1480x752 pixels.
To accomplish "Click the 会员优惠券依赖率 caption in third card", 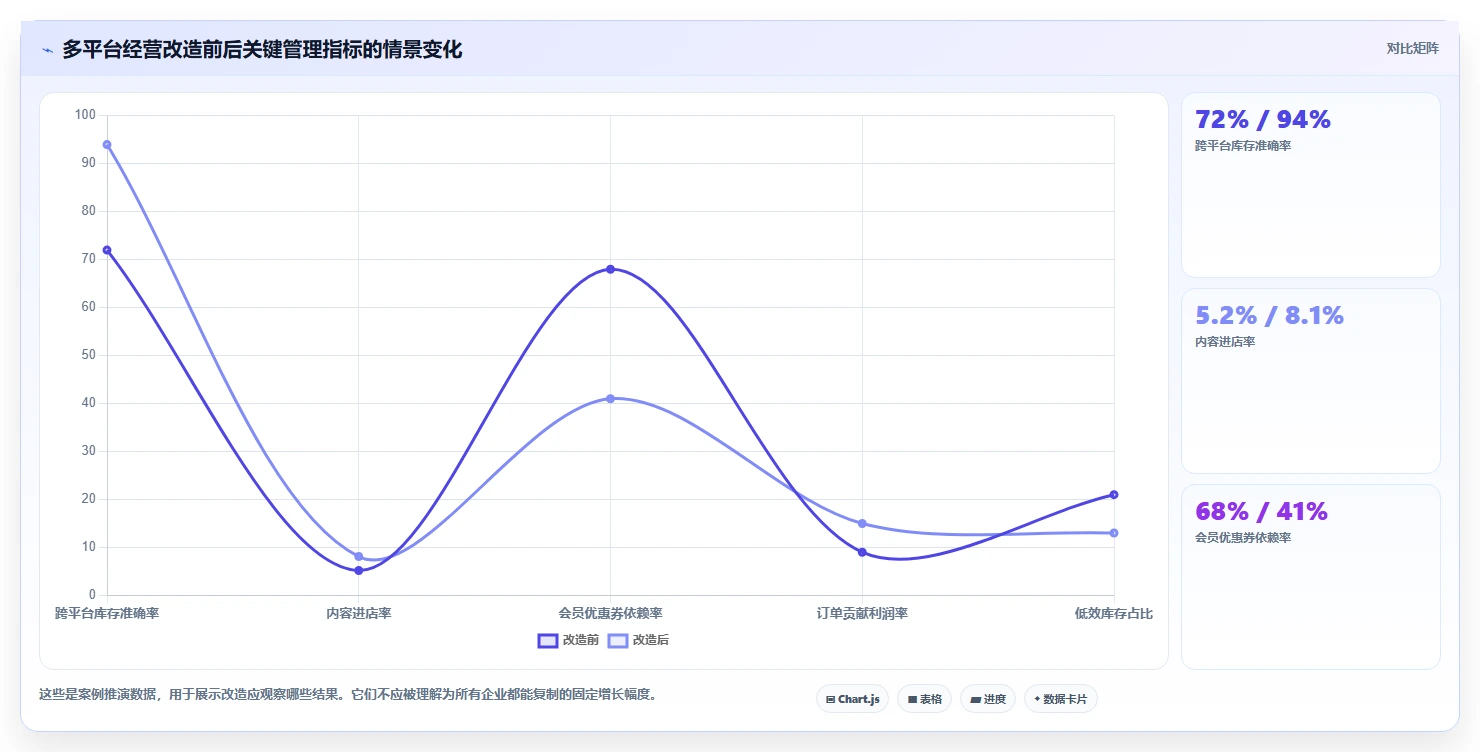I will coord(1243,538).
